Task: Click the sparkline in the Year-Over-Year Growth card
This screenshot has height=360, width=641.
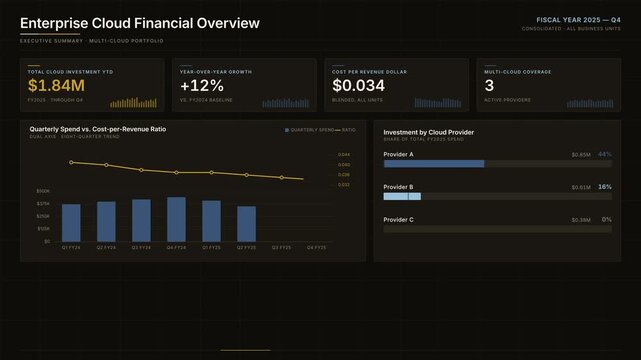Action: [x=285, y=103]
